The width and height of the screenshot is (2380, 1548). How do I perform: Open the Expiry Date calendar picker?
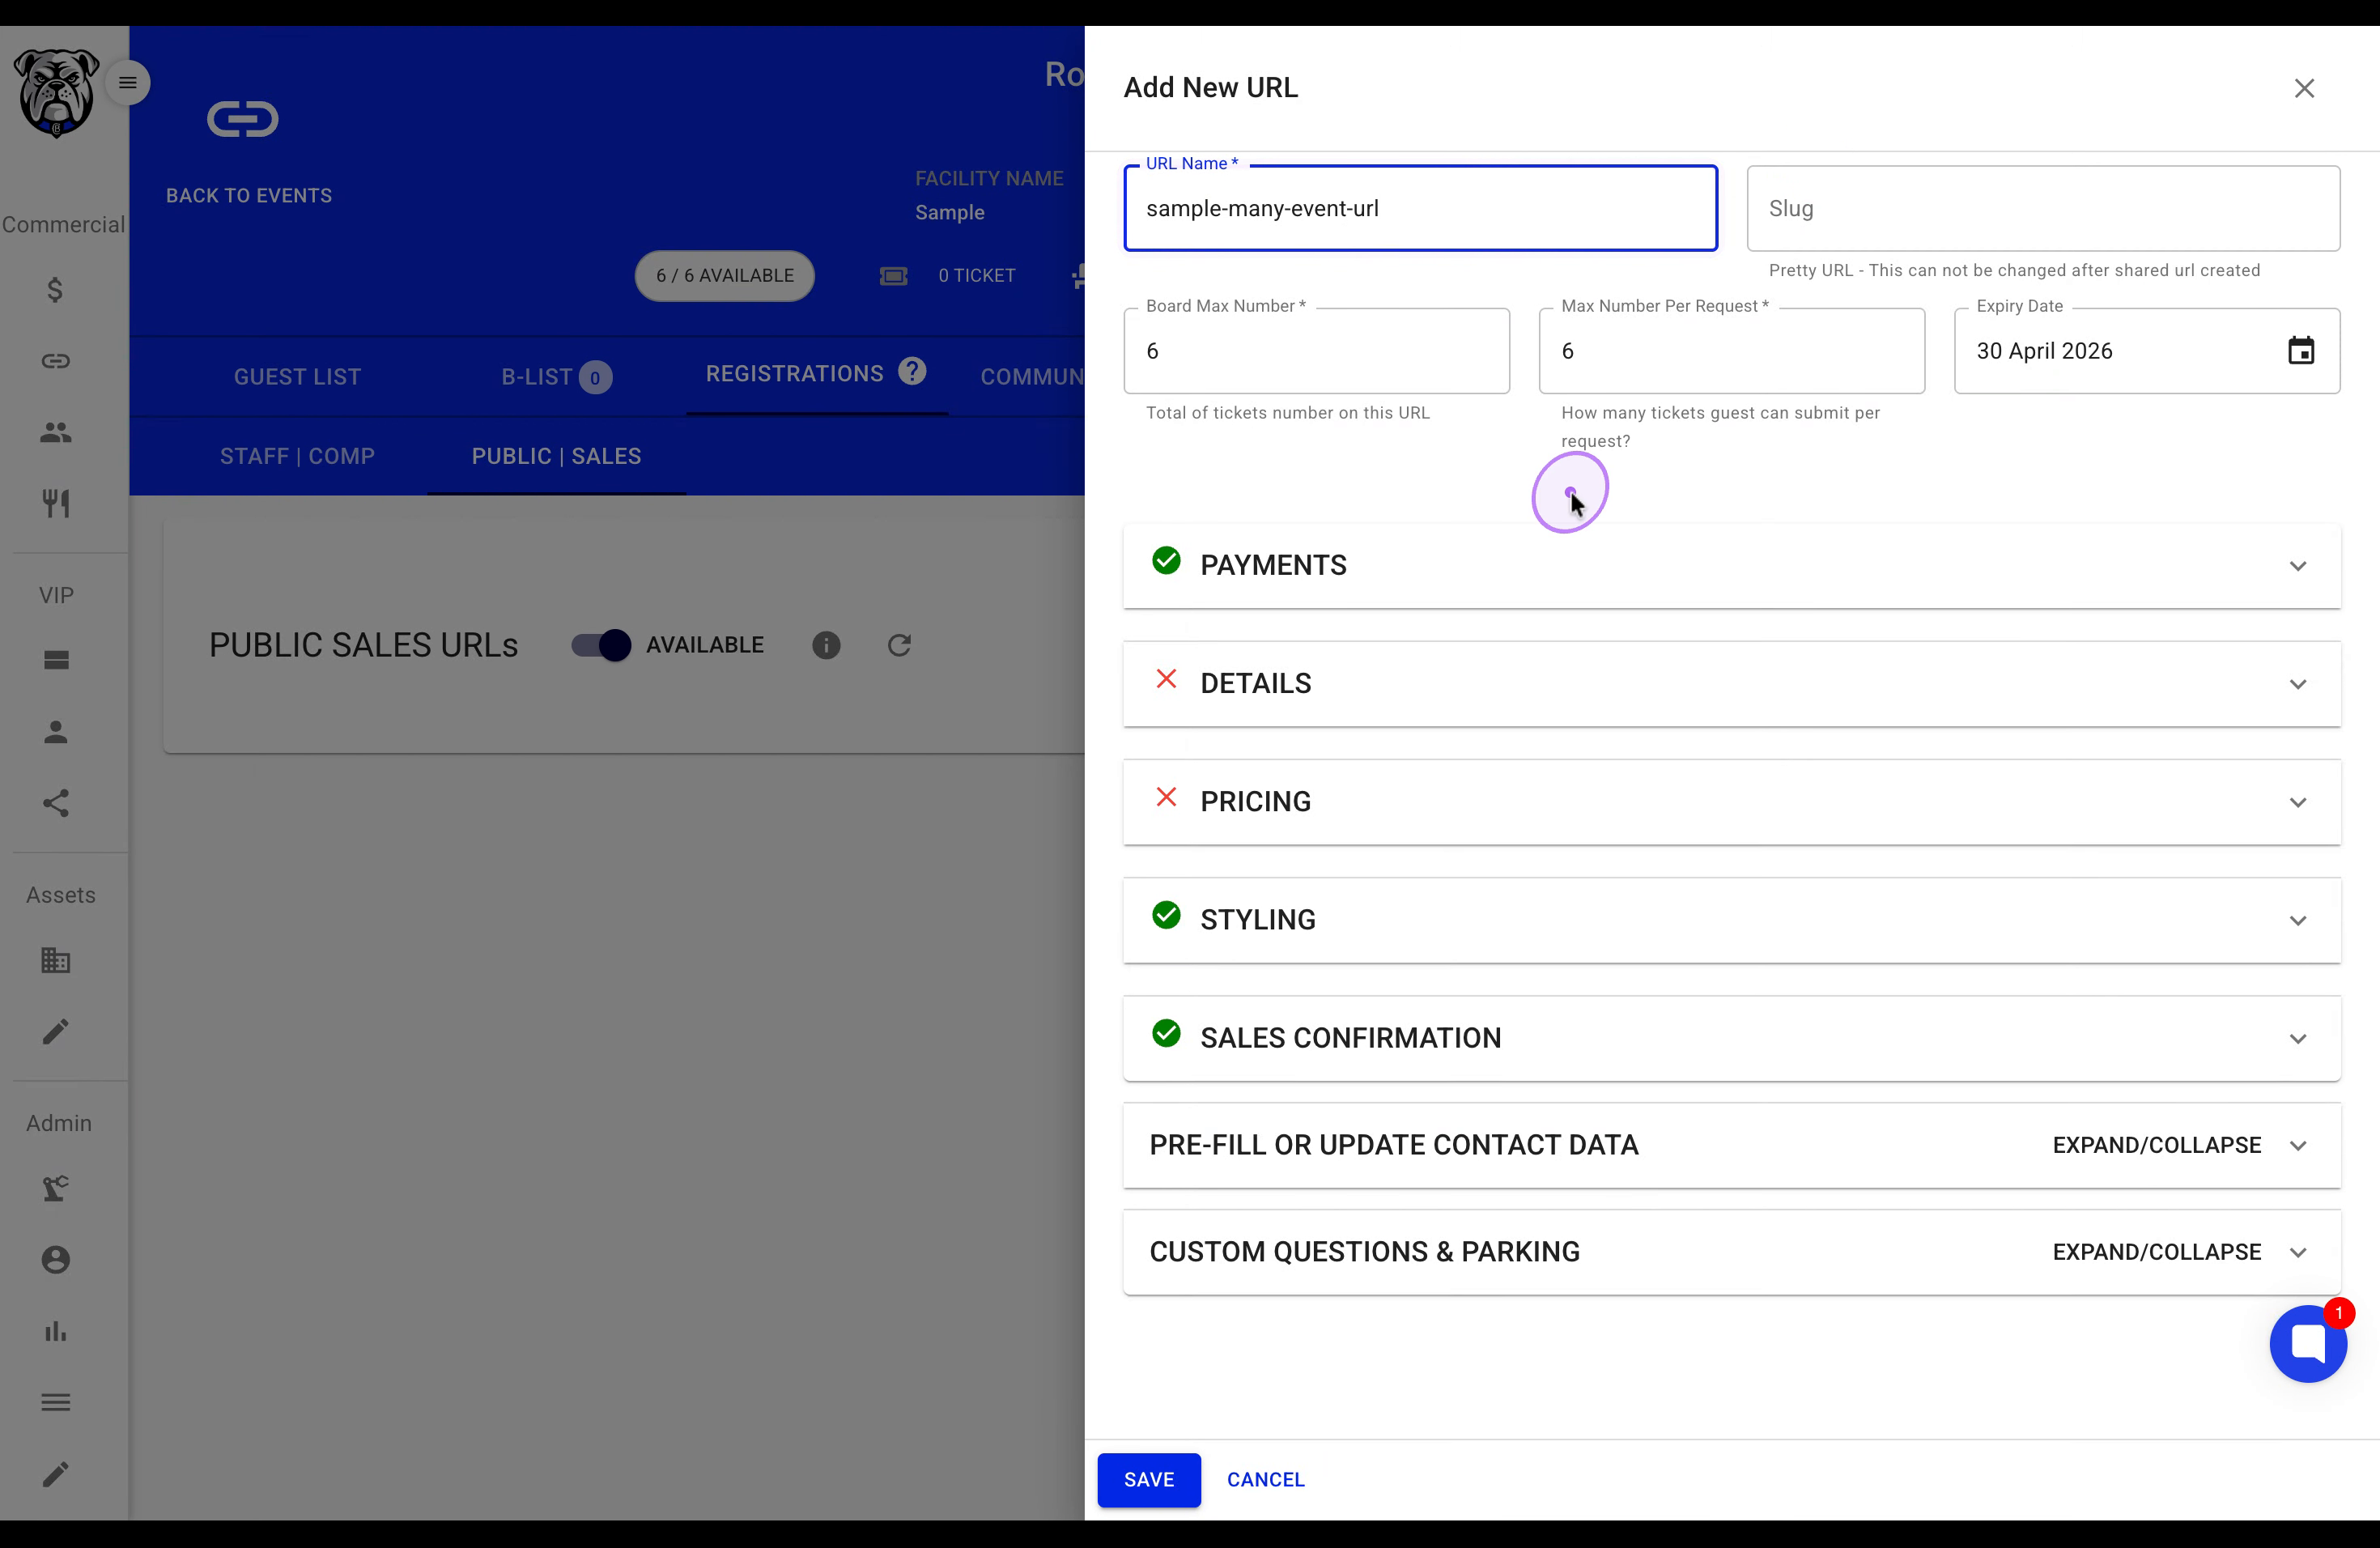pyautogui.click(x=2301, y=351)
